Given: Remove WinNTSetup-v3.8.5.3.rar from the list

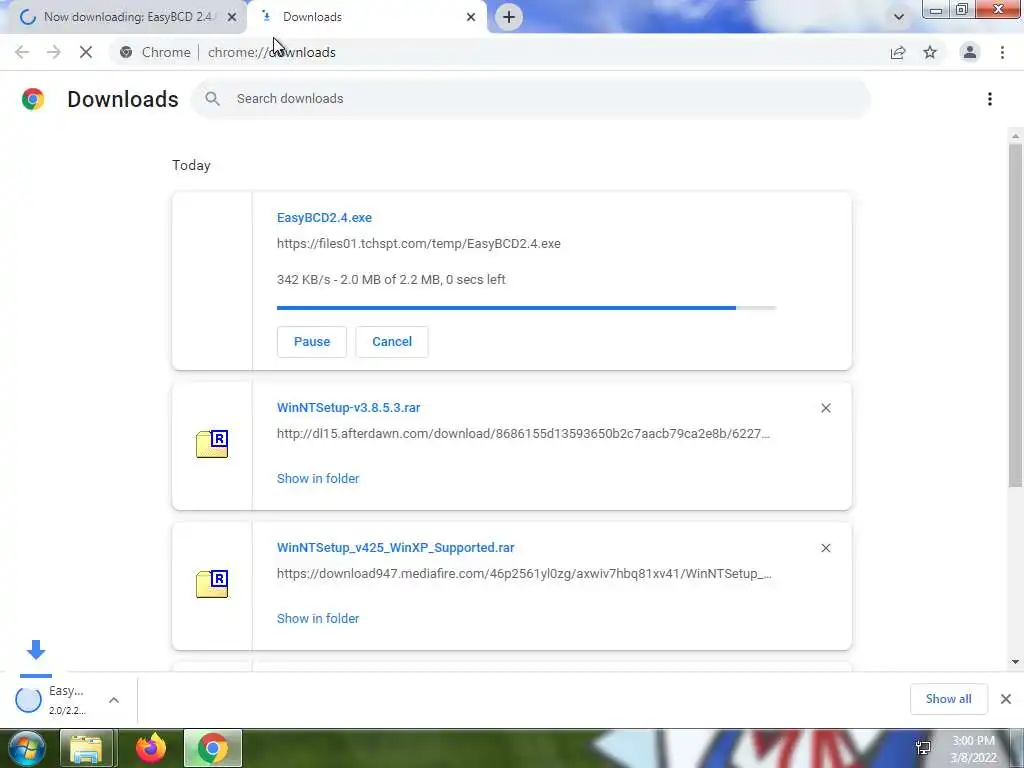Looking at the screenshot, I should tap(825, 408).
